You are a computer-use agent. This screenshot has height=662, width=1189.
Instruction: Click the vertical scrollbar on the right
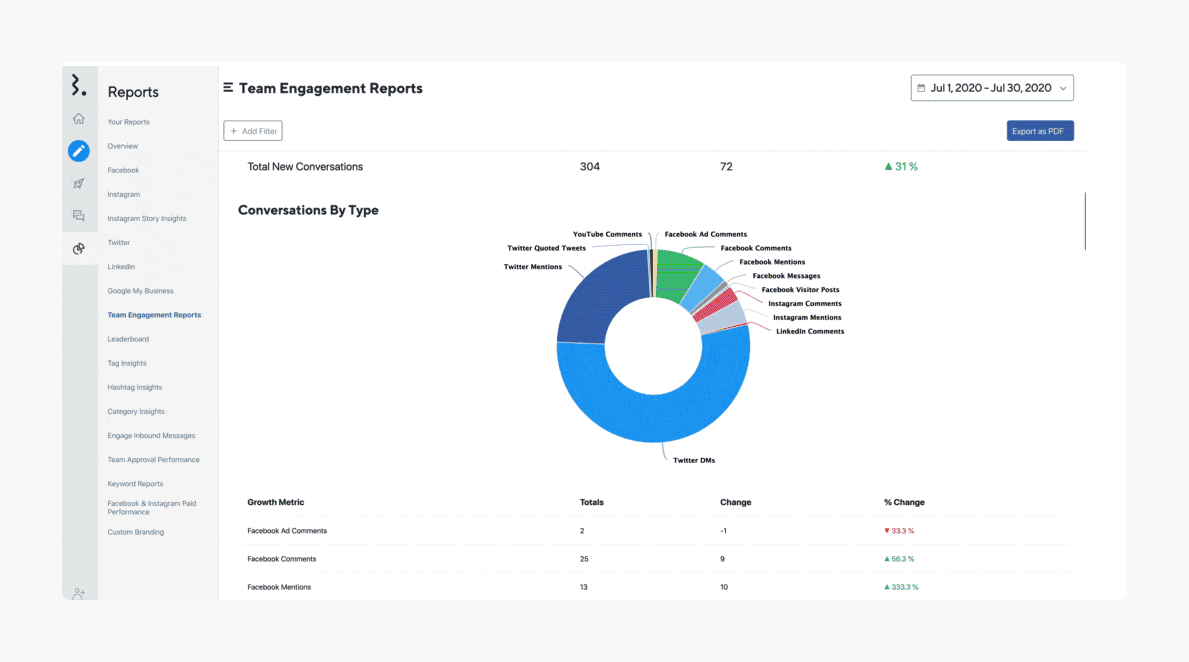[1085, 221]
